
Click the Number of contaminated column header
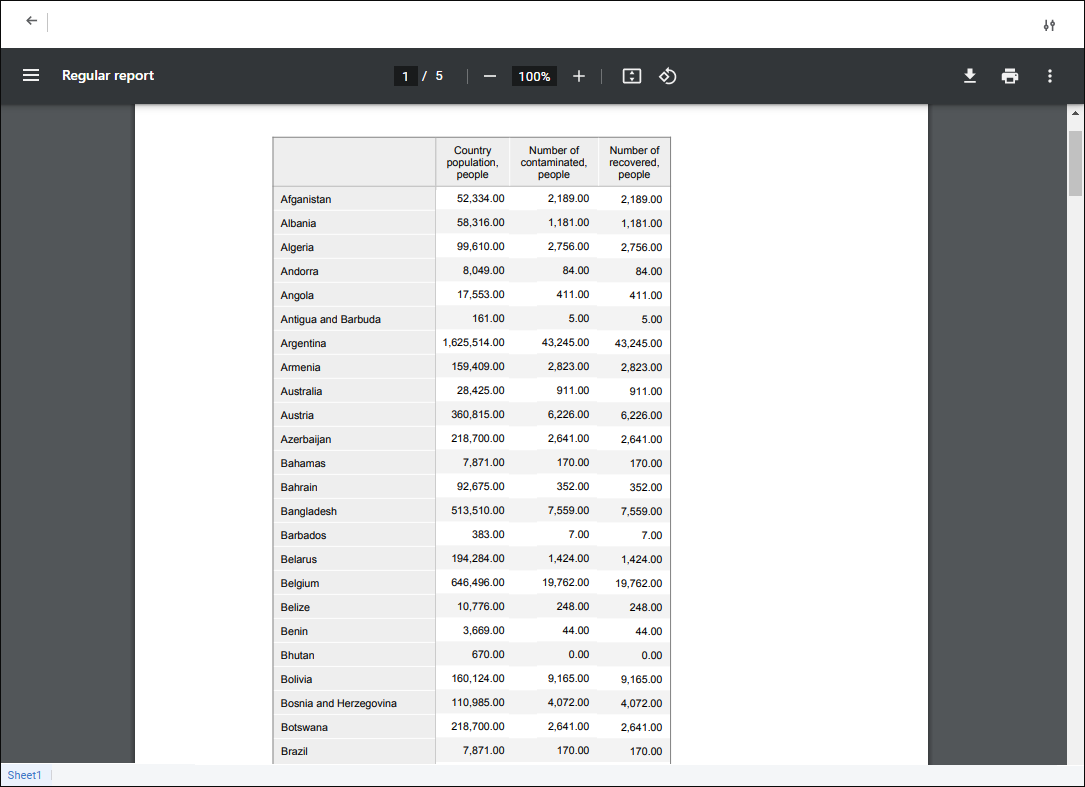pos(554,162)
